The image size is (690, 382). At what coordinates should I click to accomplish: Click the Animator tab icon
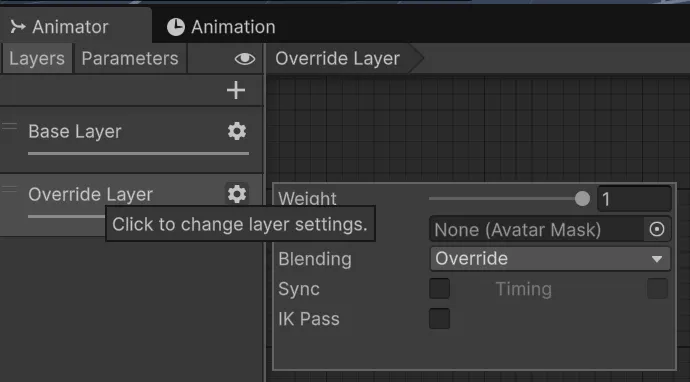pyautogui.click(x=18, y=26)
